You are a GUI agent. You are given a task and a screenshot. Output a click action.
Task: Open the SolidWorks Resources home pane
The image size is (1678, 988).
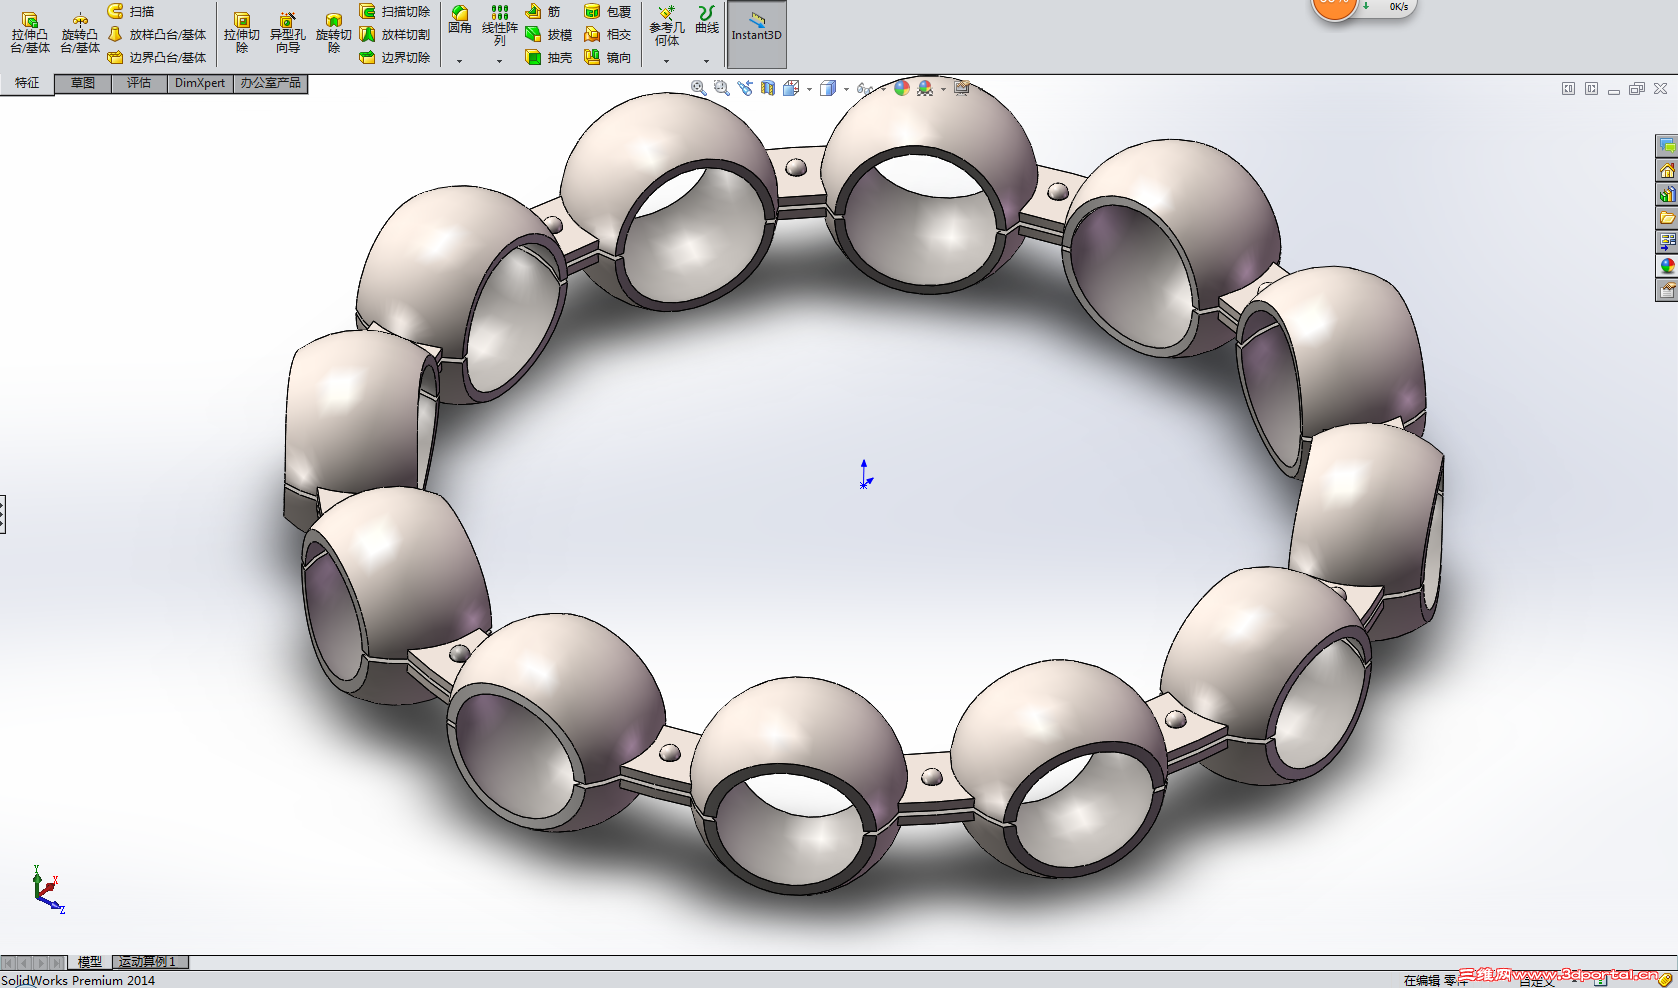point(1667,170)
